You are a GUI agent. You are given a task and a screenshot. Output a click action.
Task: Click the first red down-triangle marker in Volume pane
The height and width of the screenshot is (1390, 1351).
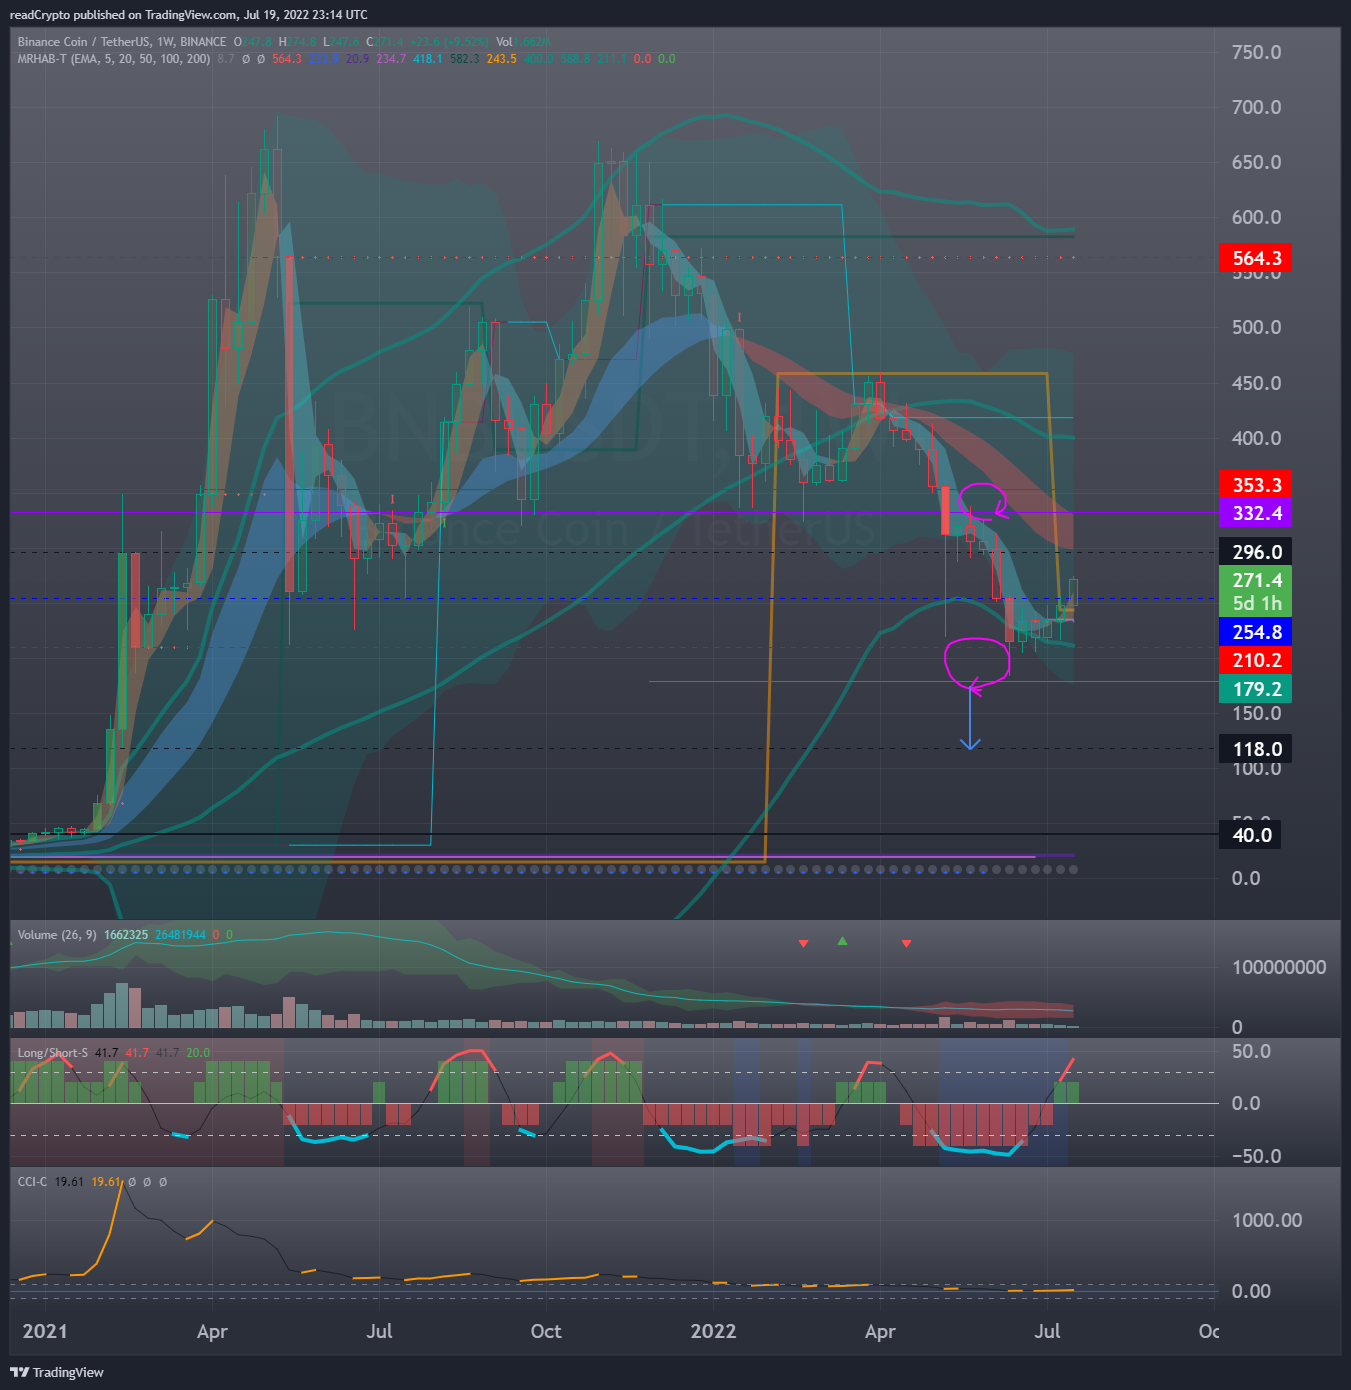click(803, 943)
